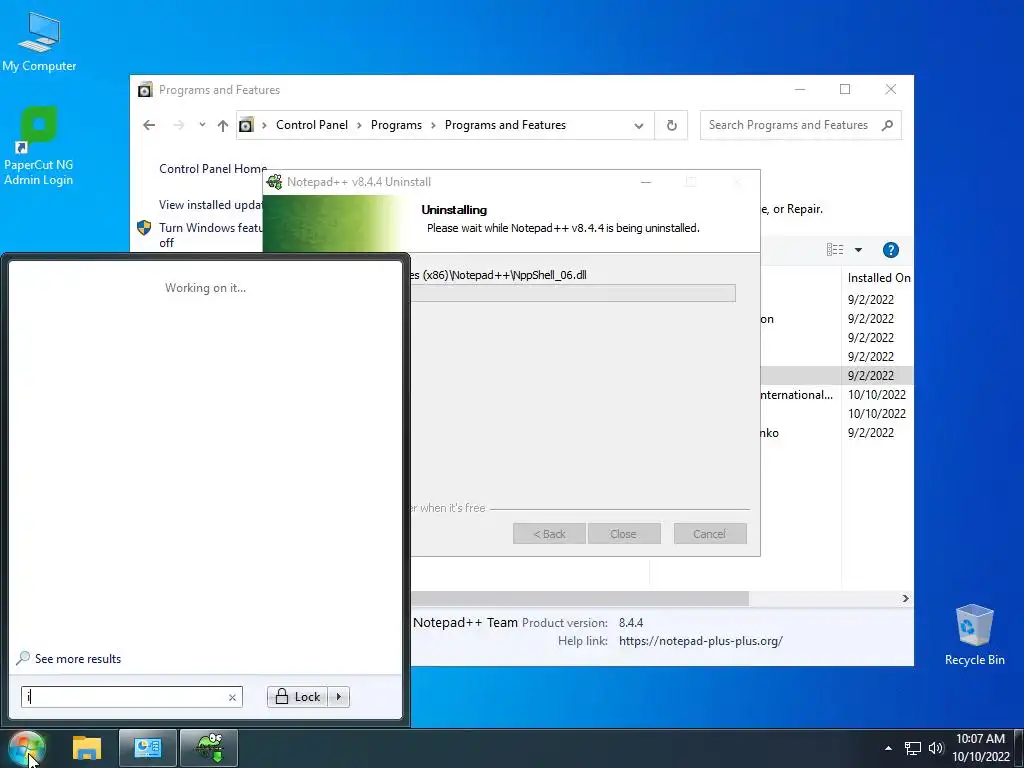Maximize the Programs and Features window
The width and height of the screenshot is (1024, 768).
pos(845,89)
